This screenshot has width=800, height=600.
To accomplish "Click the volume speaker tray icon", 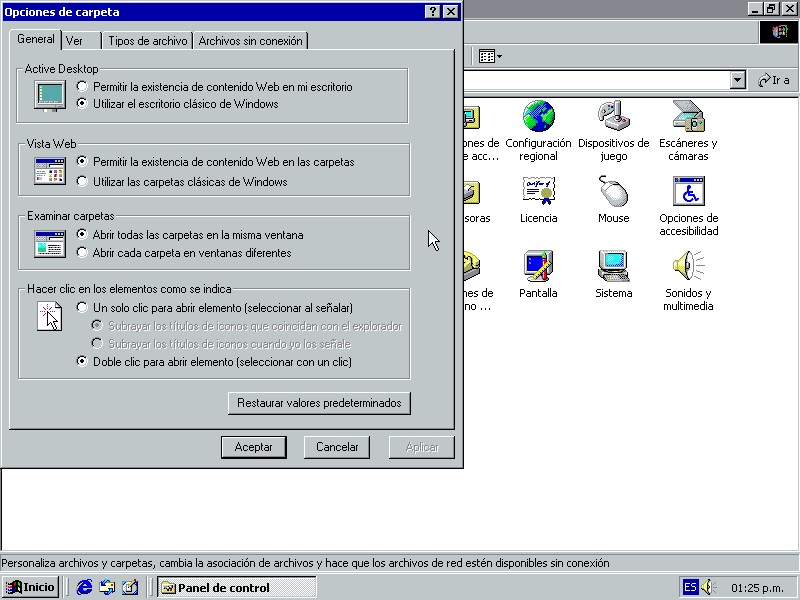I will 709,587.
